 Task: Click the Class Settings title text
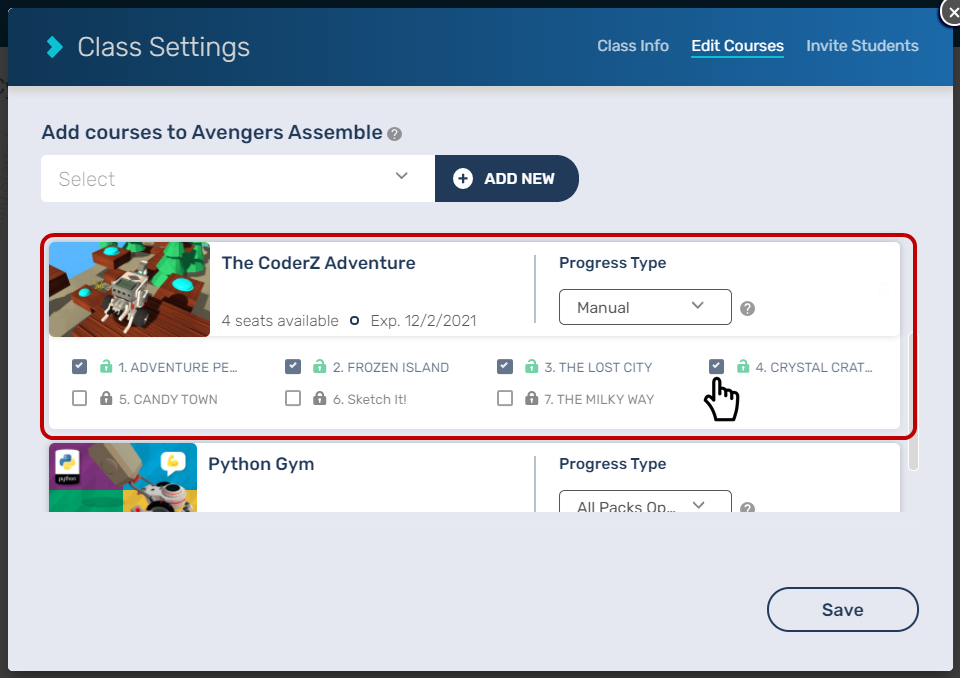point(163,47)
